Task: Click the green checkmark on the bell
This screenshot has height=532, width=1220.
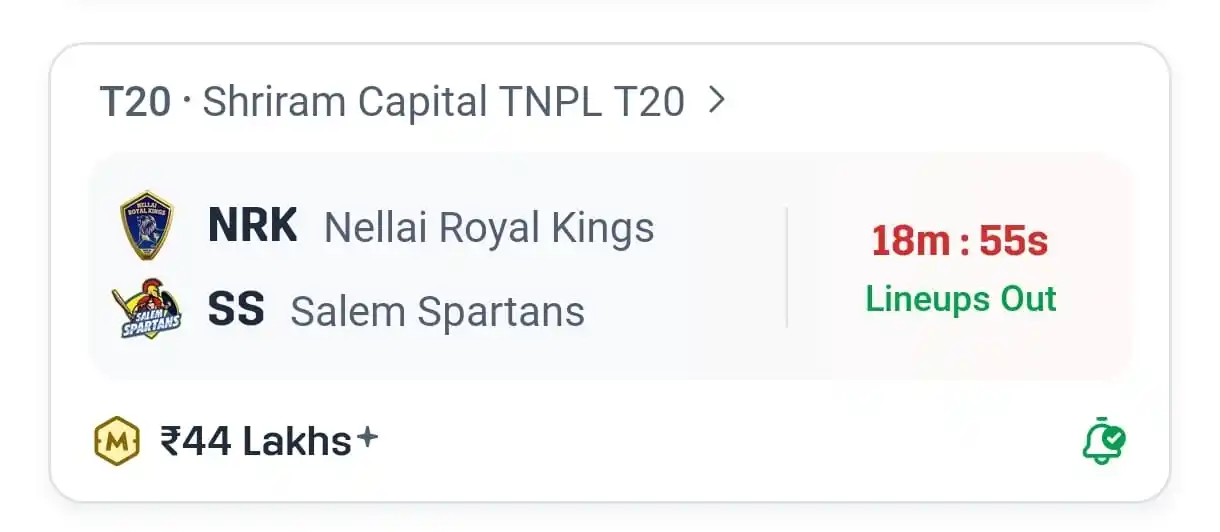Action: [1114, 438]
